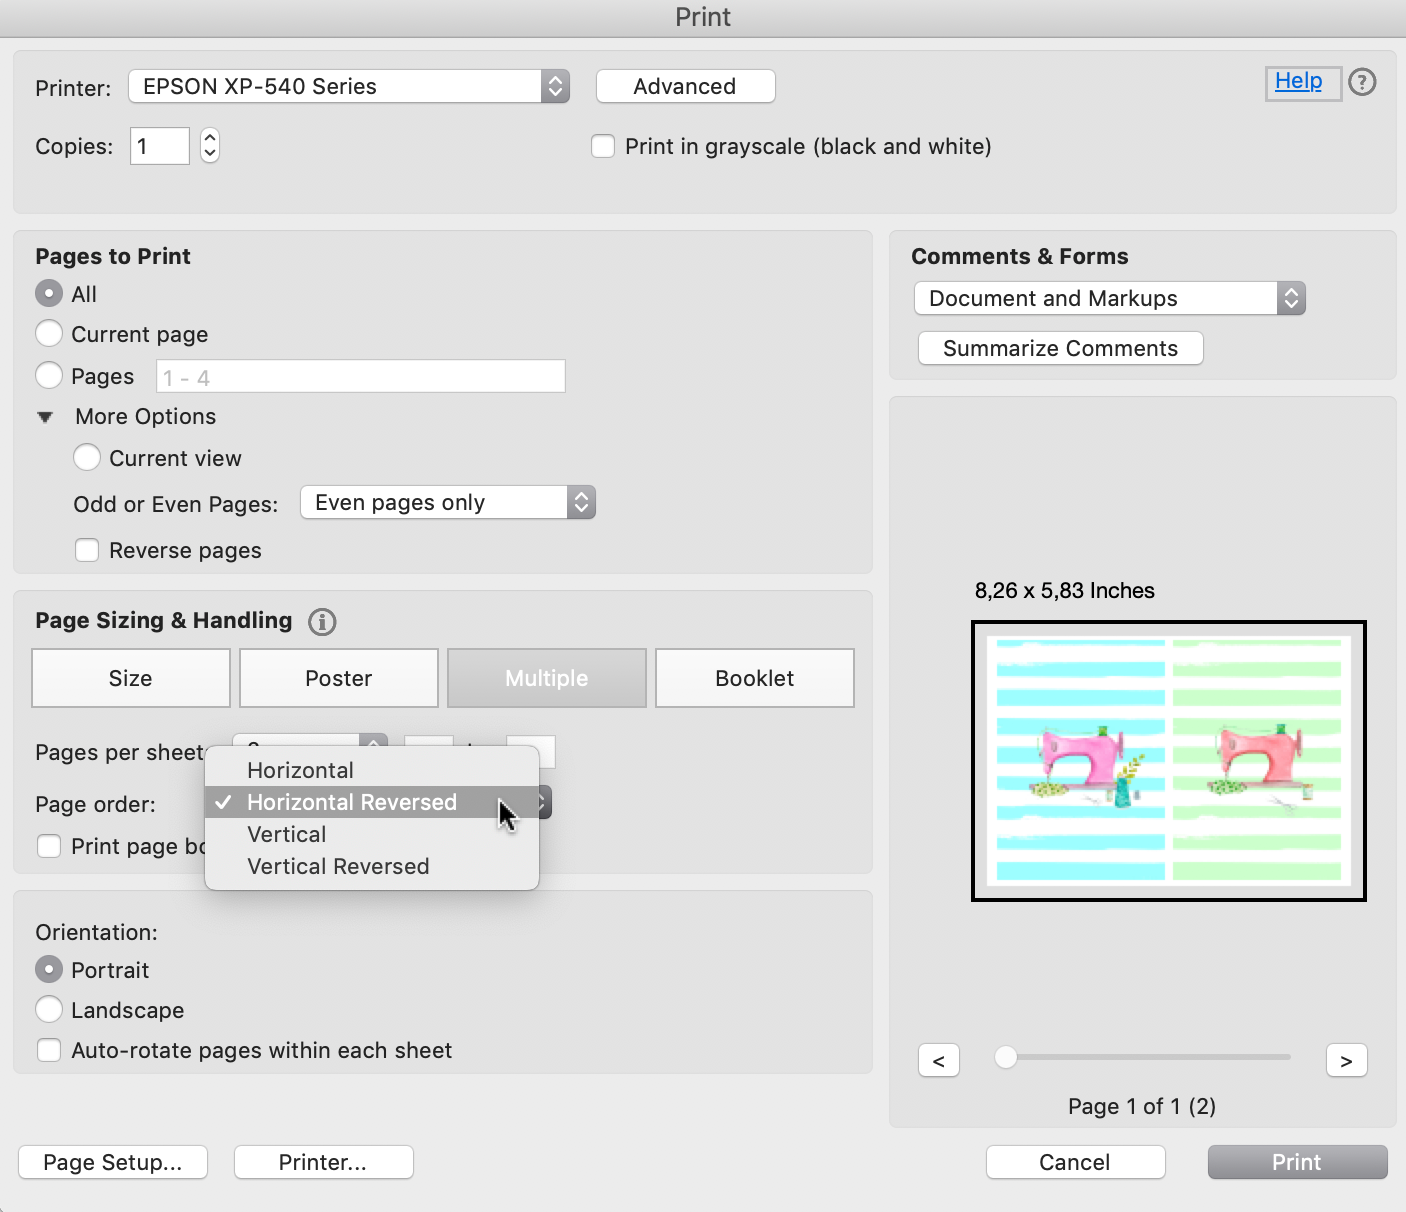
Task: Click the round question mark help icon
Action: click(x=1362, y=82)
